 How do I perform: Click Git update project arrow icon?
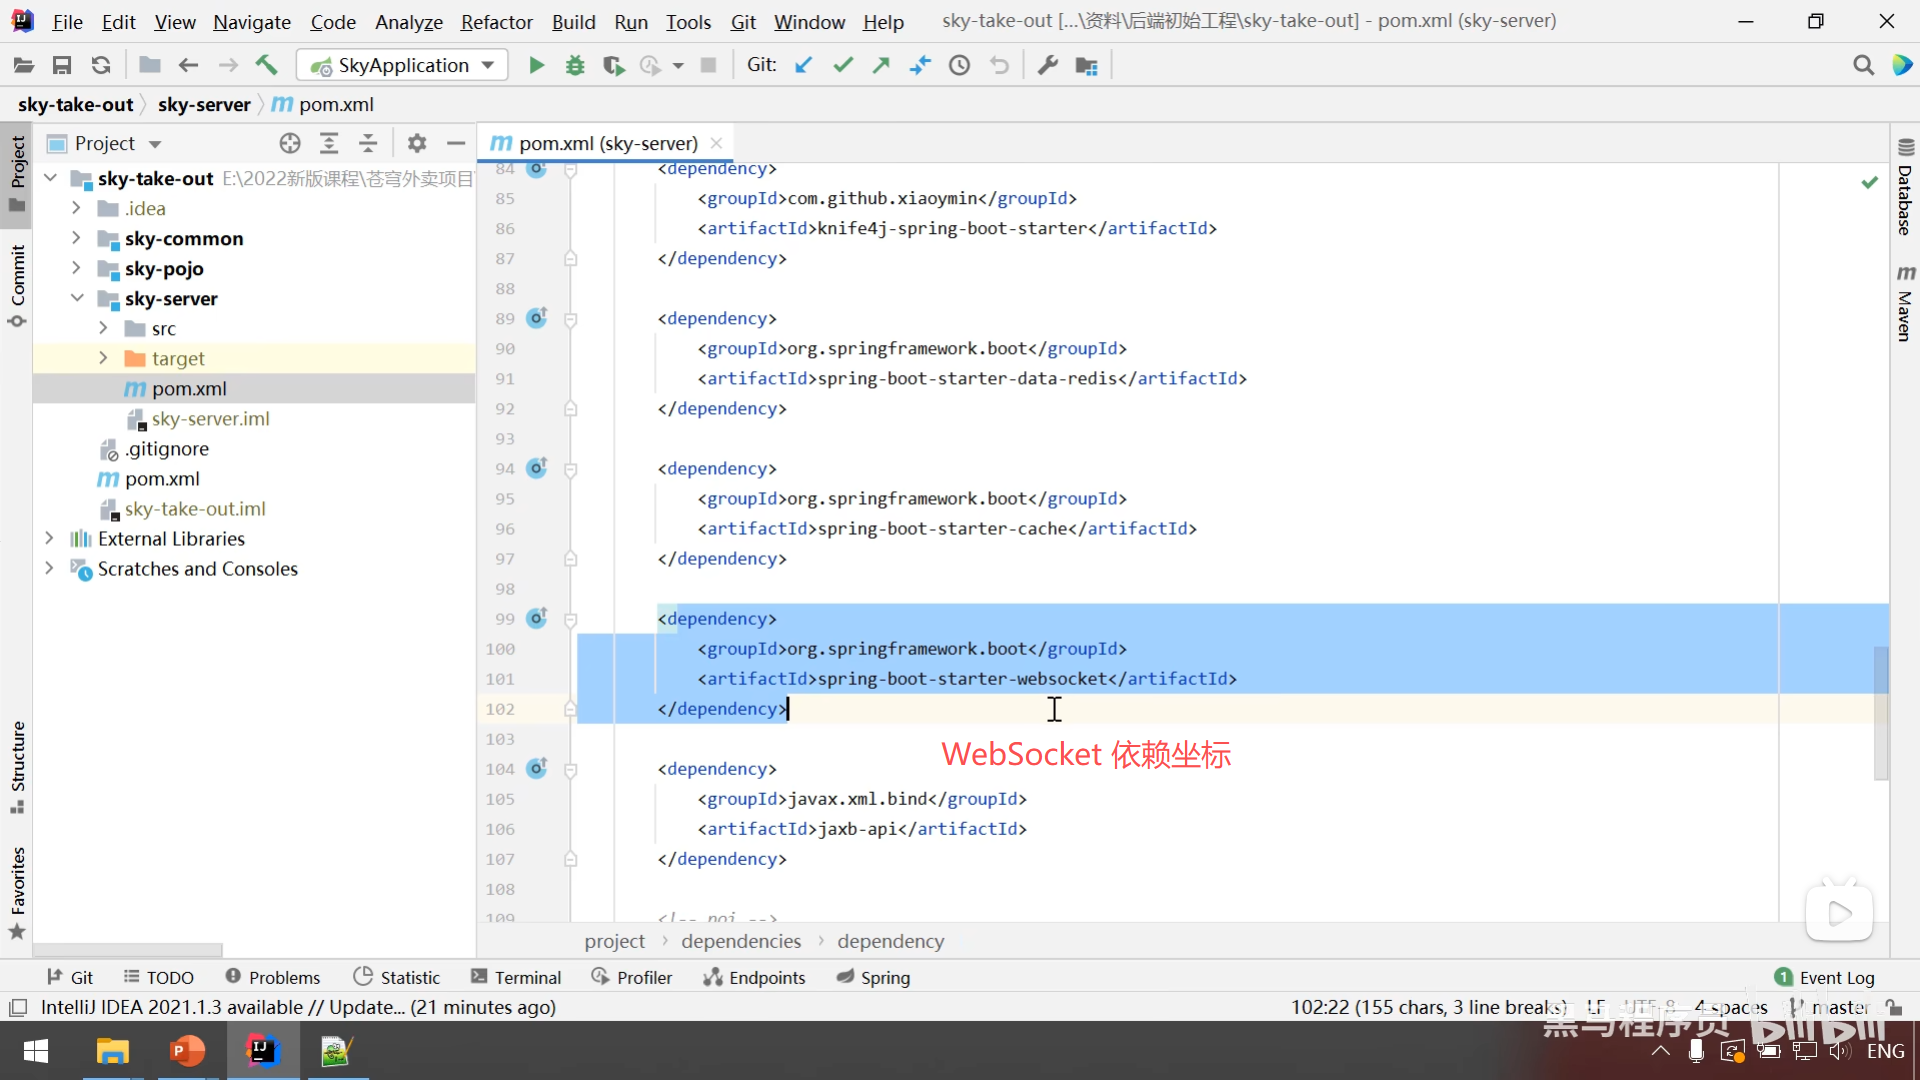tap(803, 65)
